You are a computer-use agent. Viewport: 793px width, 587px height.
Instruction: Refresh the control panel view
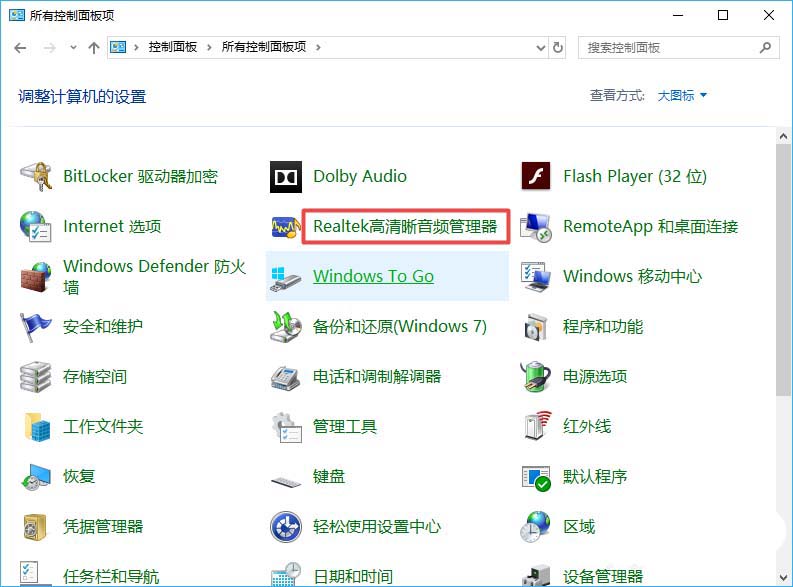click(557, 48)
